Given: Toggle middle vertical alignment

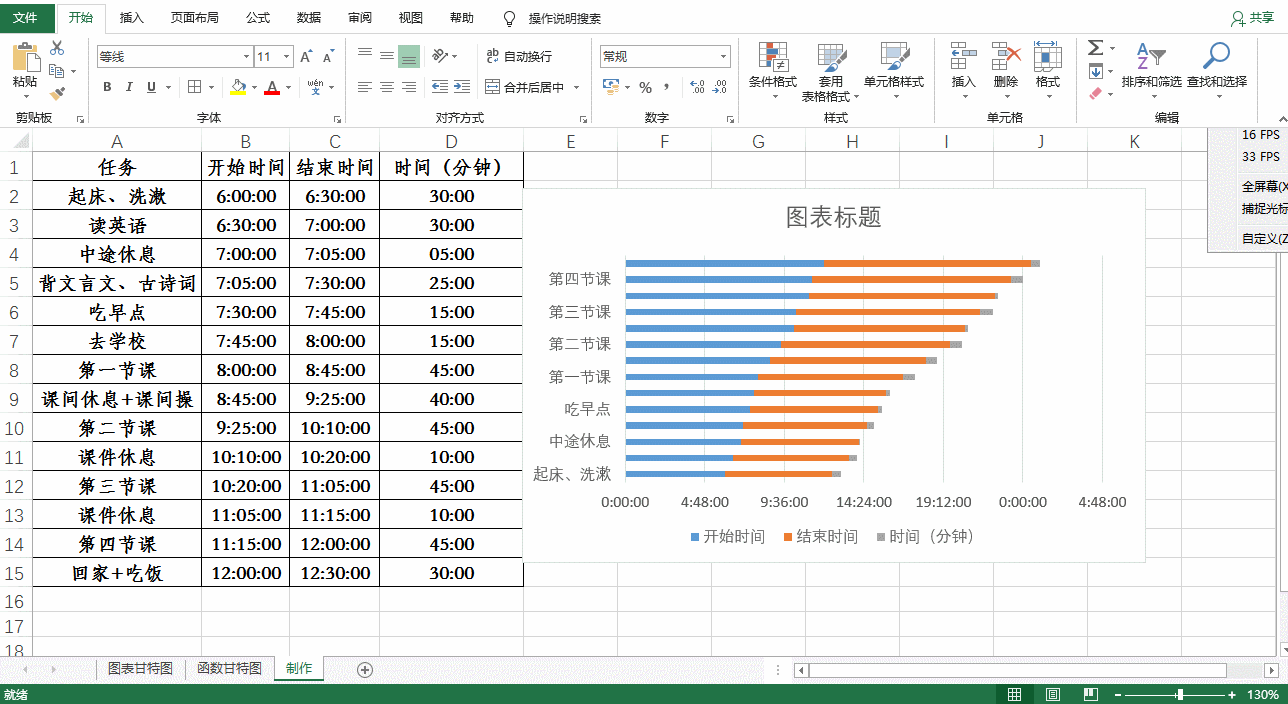Looking at the screenshot, I should tap(387, 56).
